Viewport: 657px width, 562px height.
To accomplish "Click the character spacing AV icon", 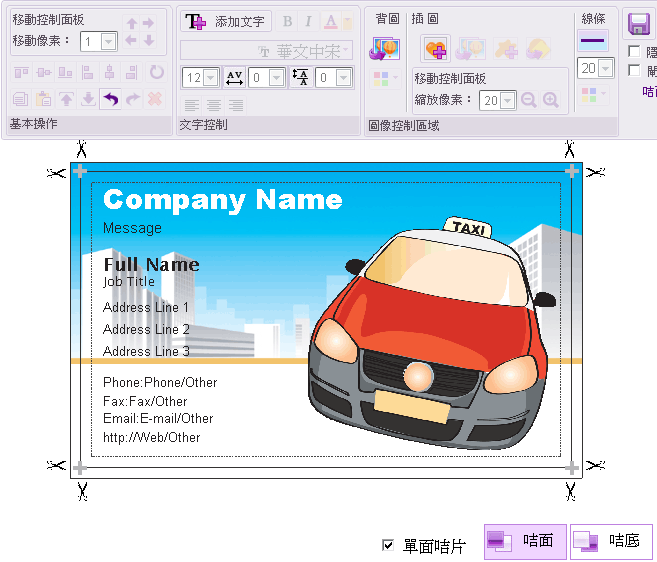I will pyautogui.click(x=234, y=77).
